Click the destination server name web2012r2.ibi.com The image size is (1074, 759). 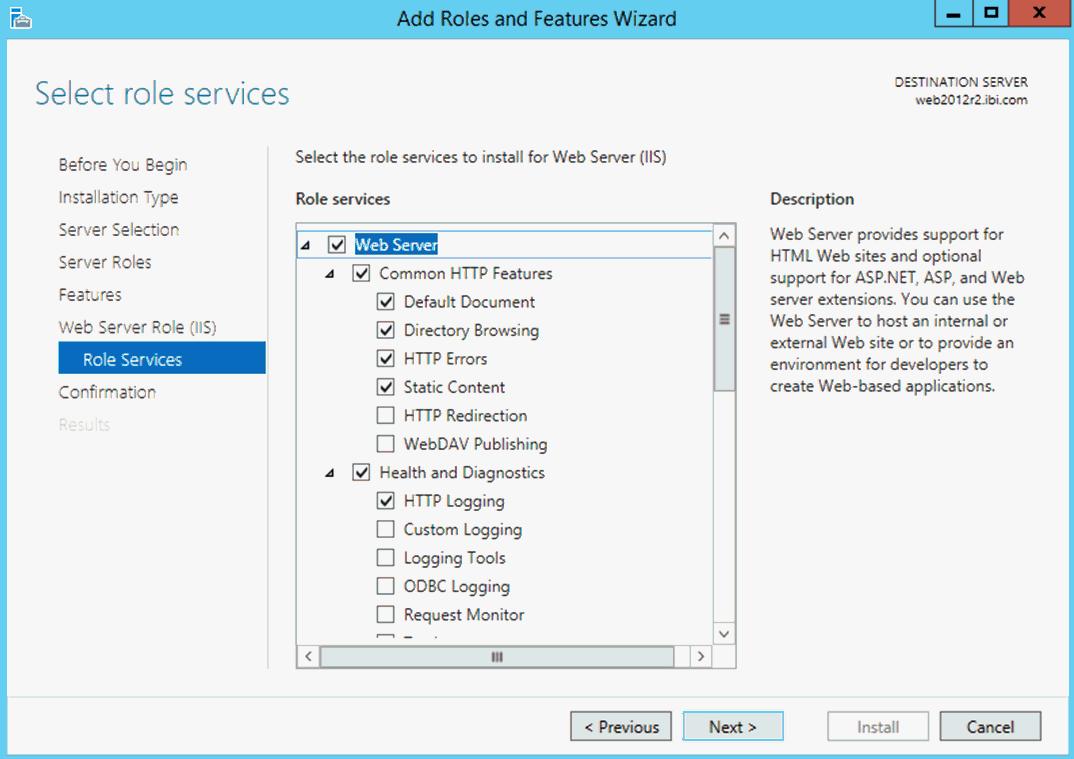pyautogui.click(x=971, y=100)
